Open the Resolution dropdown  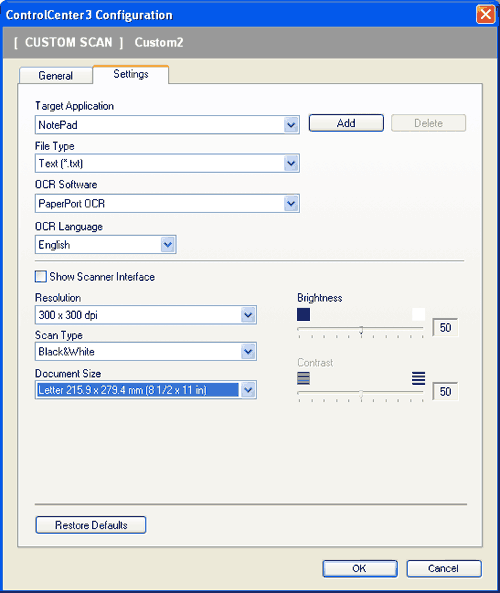point(248,315)
